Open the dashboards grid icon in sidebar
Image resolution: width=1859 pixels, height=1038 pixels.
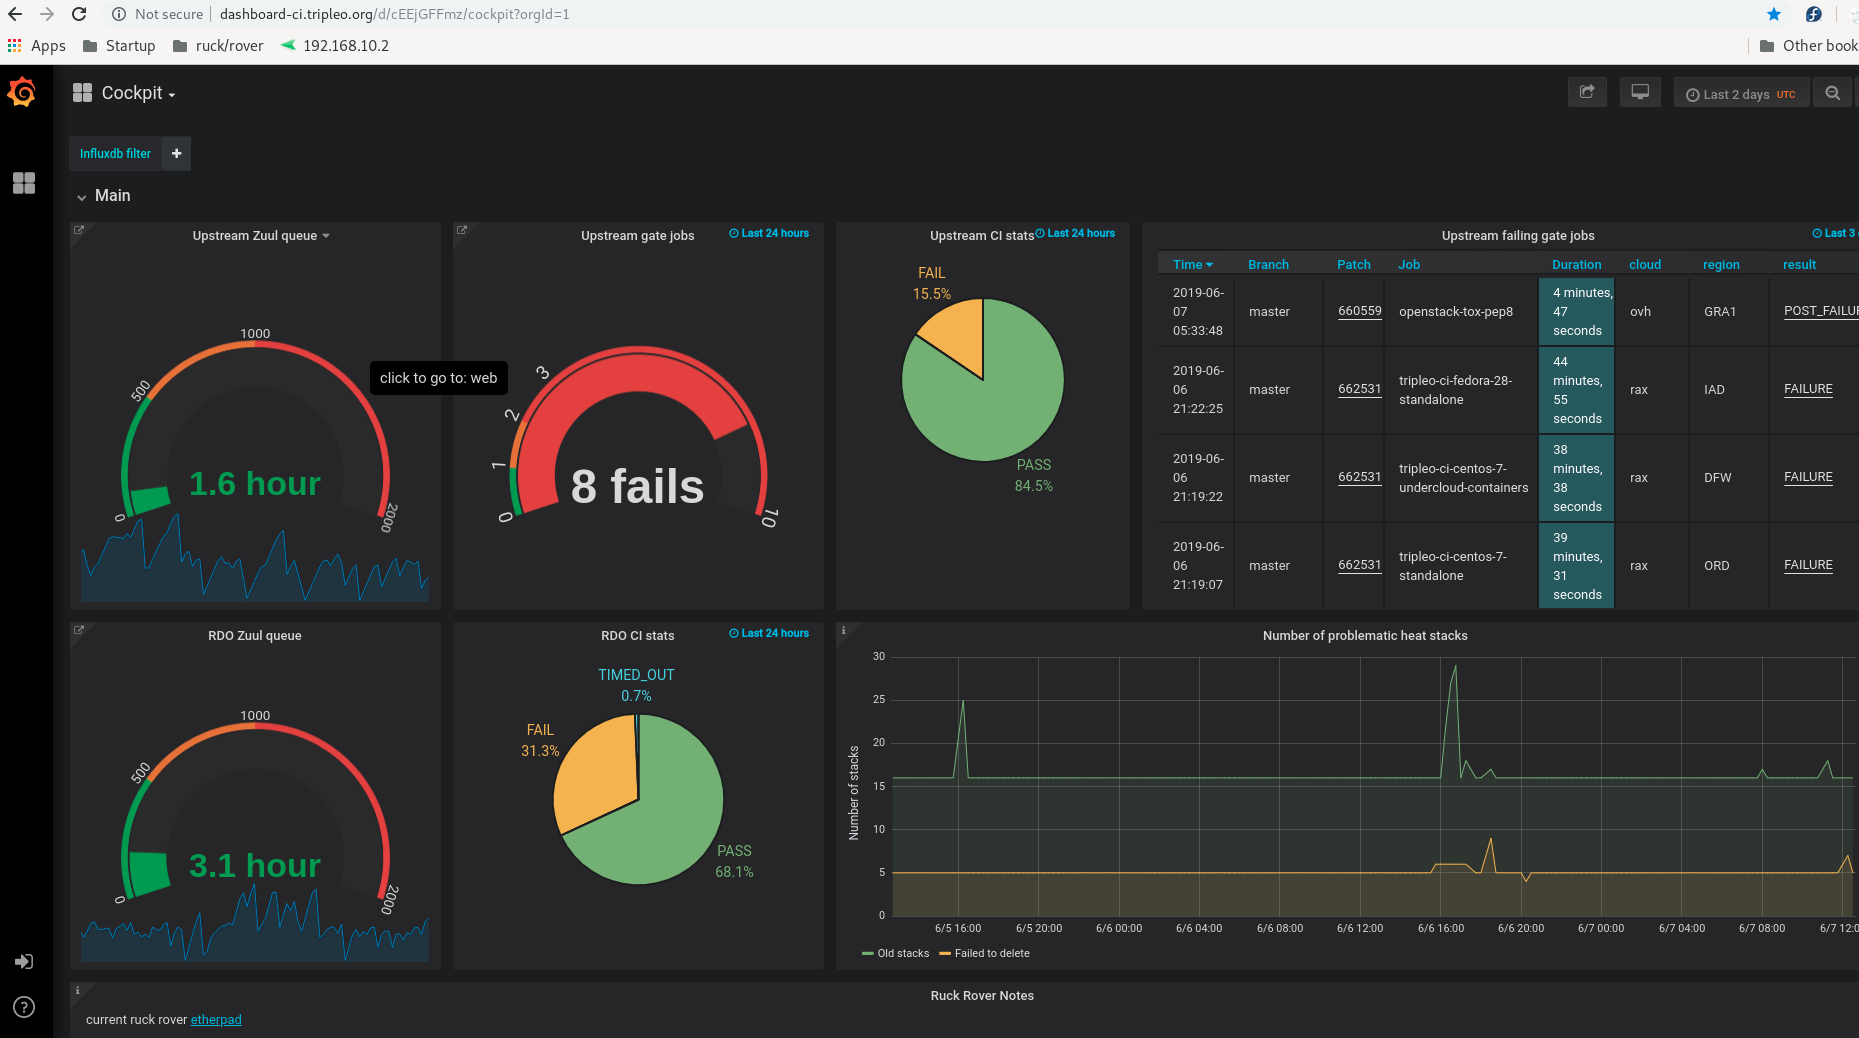24,183
